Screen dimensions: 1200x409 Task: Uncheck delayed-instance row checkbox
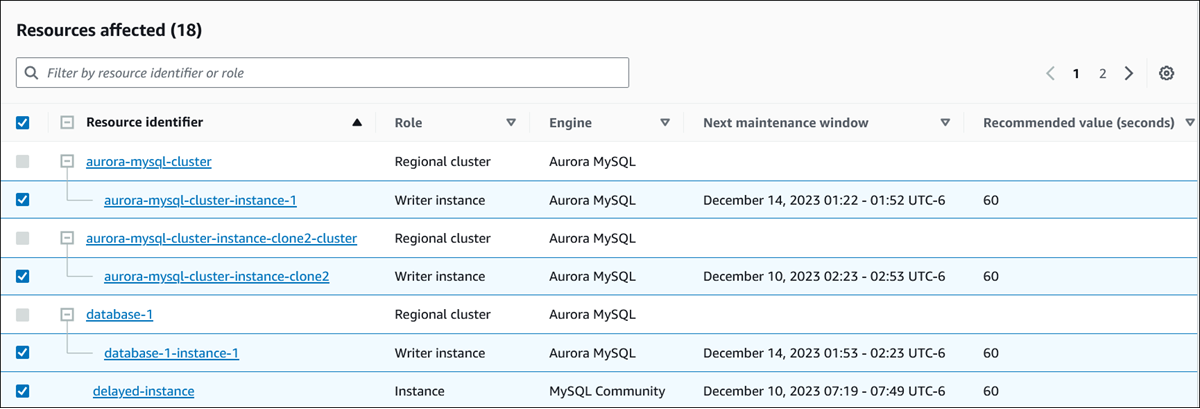pos(23,391)
